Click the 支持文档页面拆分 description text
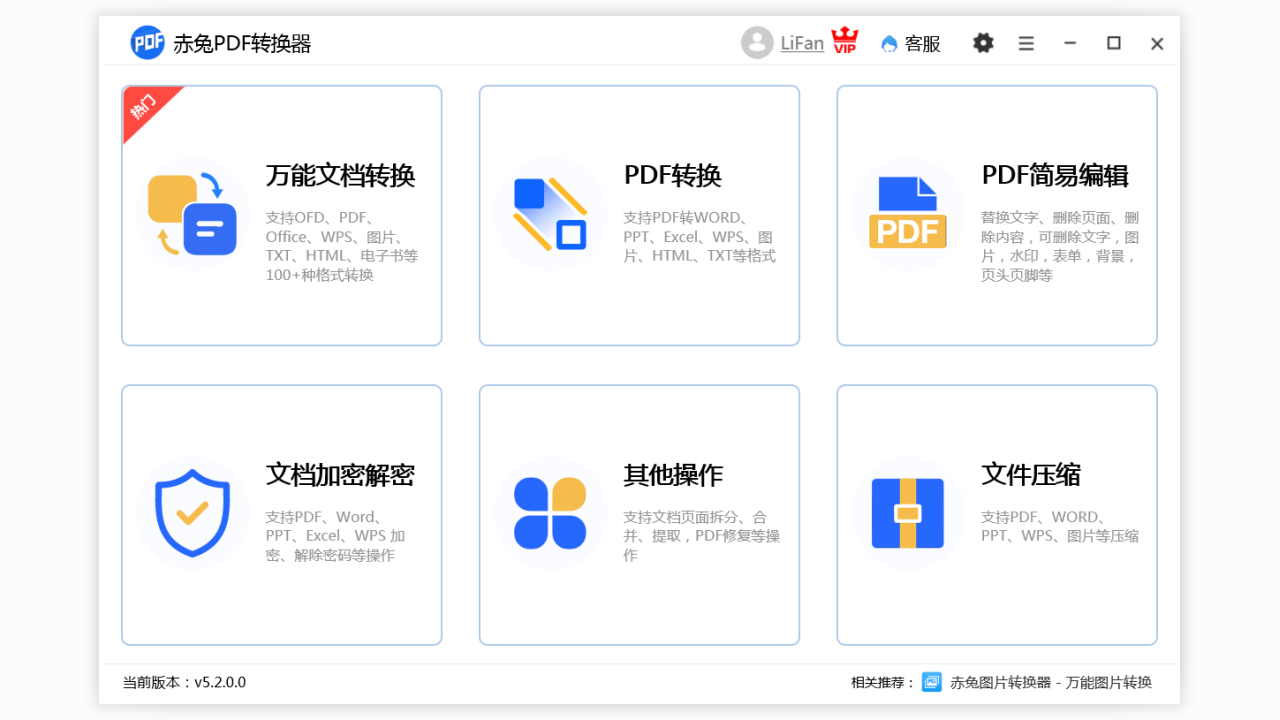 701,536
